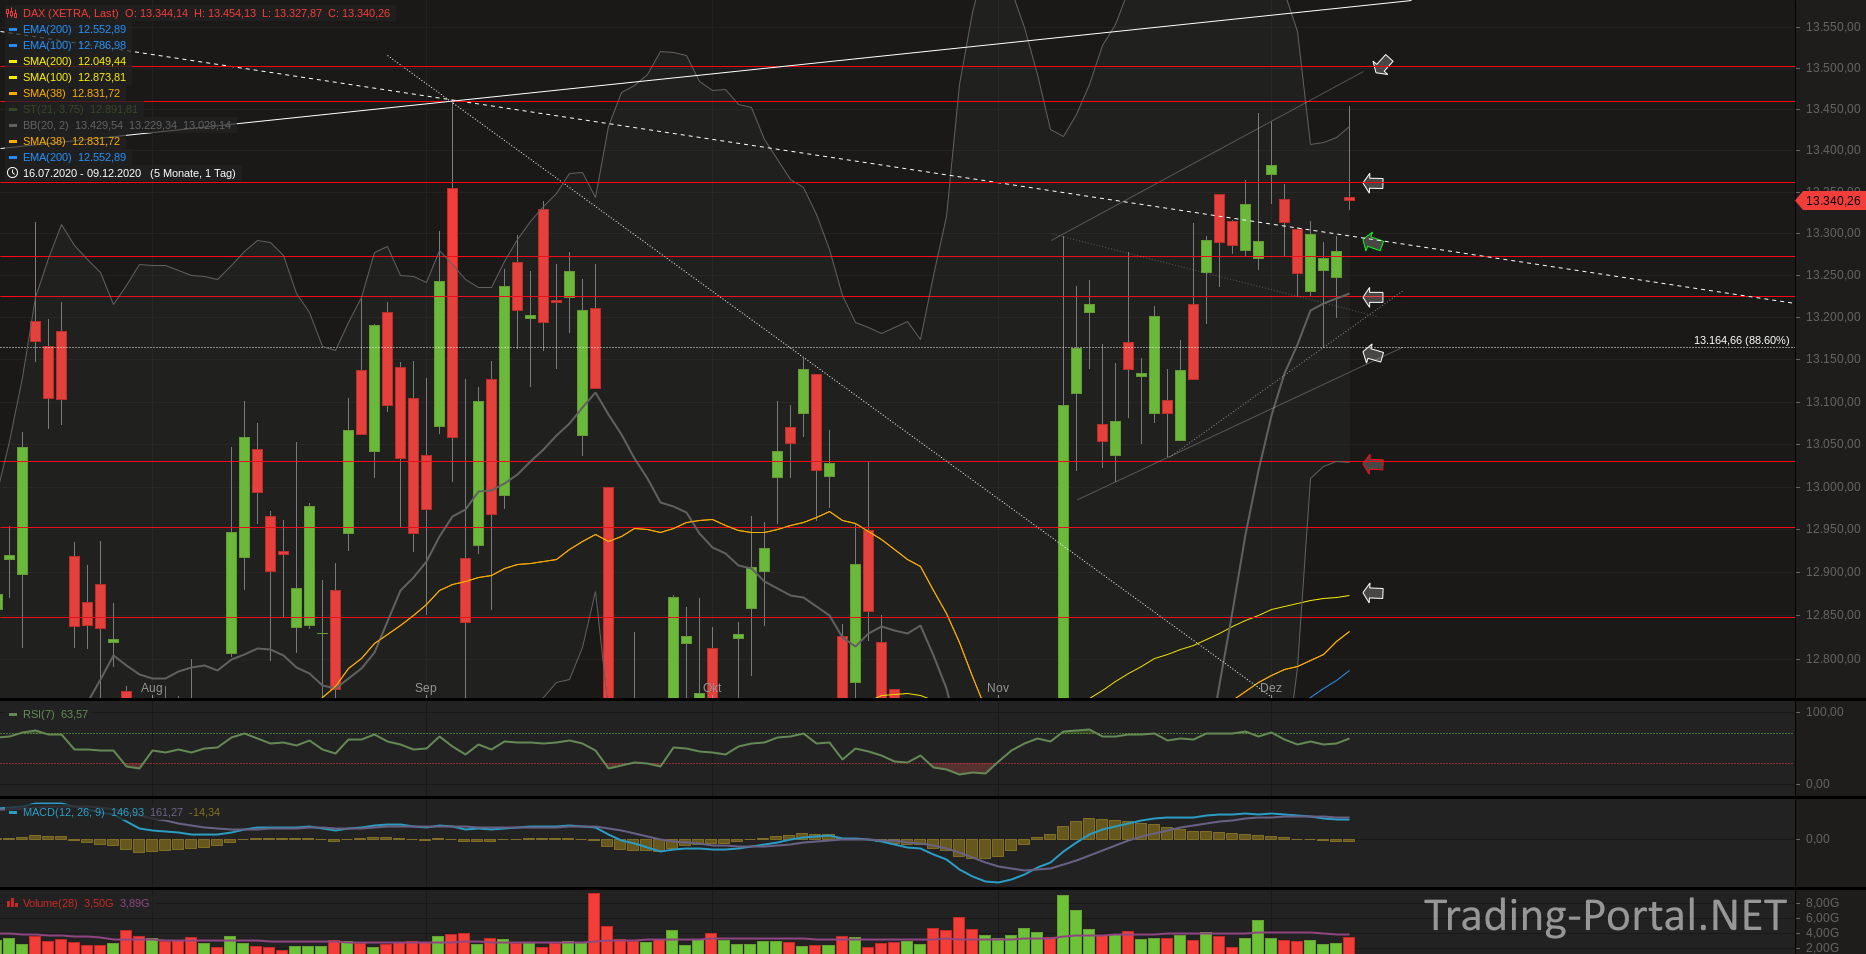Click the 100,00 label on the RSI scale

(x=1824, y=712)
